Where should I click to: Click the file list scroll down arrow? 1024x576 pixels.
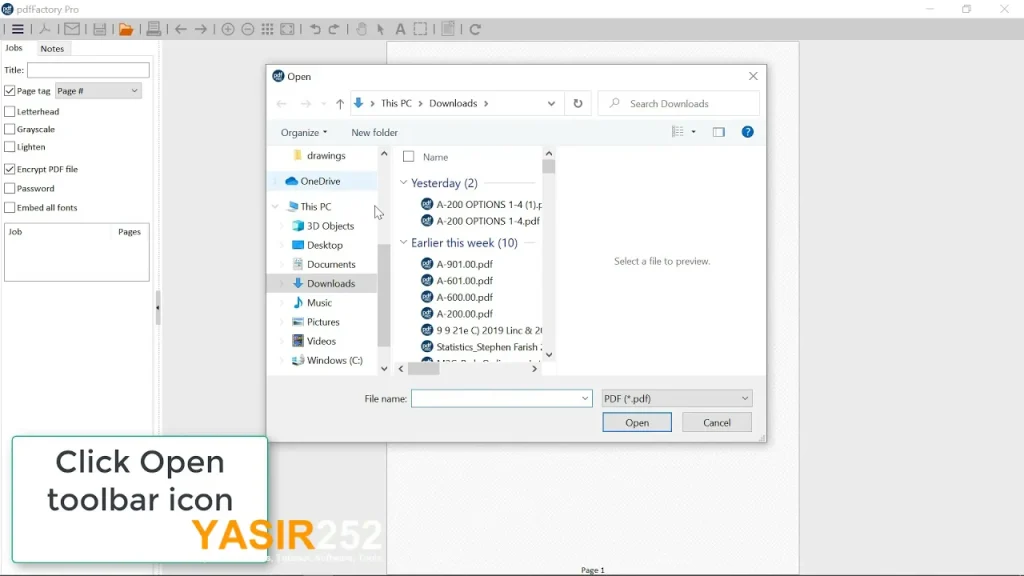pos(549,355)
